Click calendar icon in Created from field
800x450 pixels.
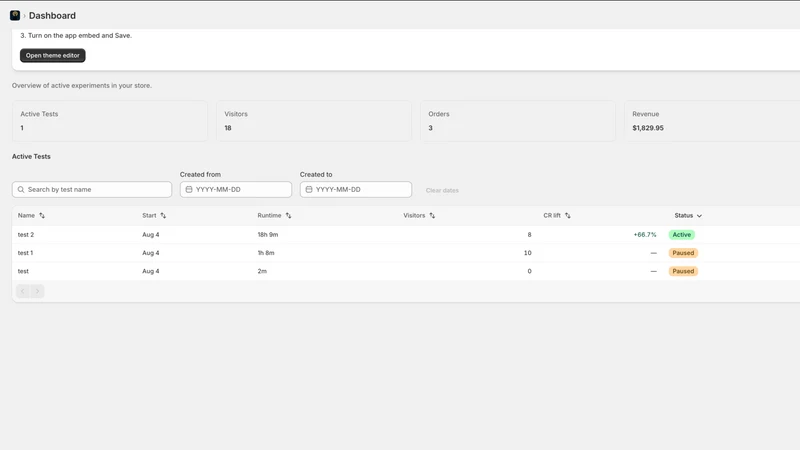[x=189, y=189]
